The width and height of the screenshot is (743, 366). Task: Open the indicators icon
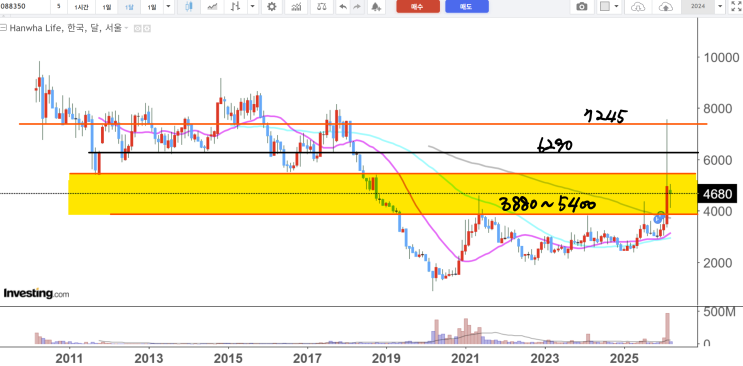(x=297, y=7)
